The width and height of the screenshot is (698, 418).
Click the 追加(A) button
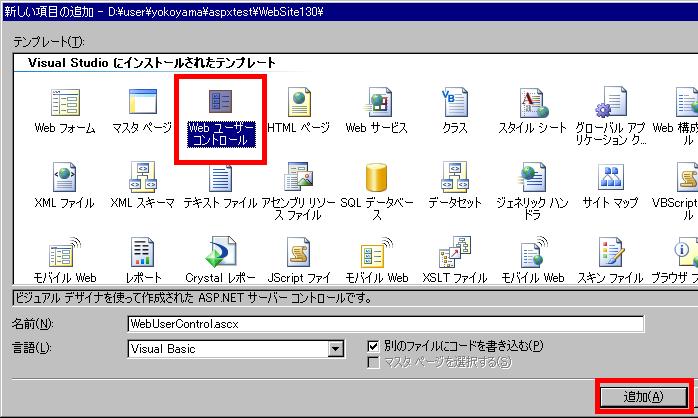[643, 397]
